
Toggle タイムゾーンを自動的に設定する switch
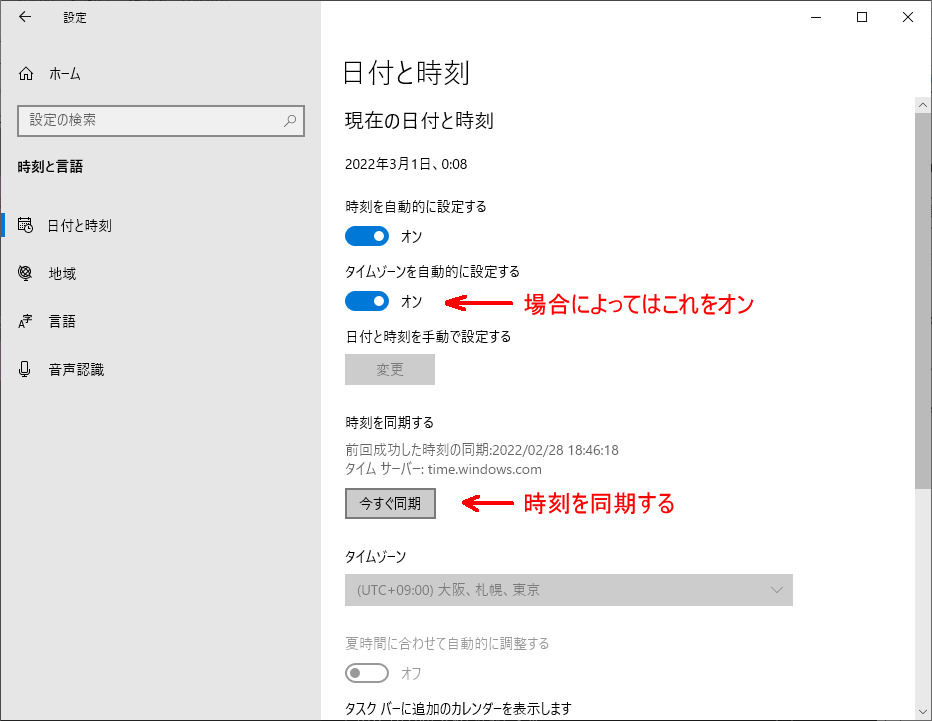click(x=367, y=301)
